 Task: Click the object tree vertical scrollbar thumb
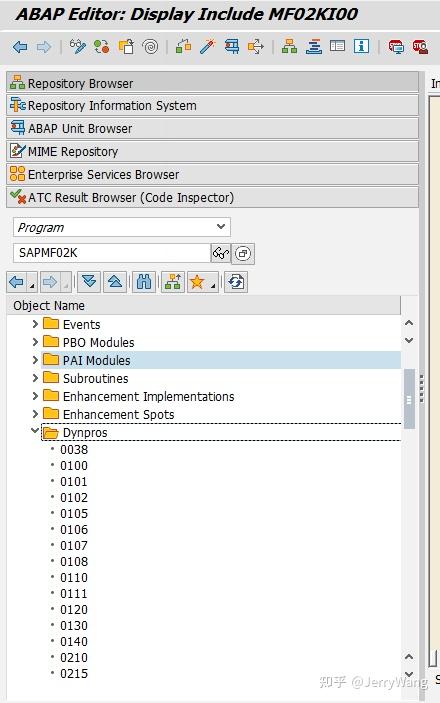click(x=409, y=399)
